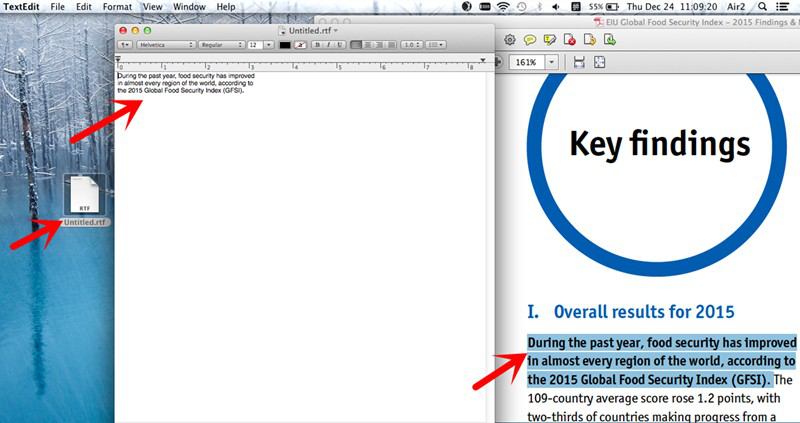Open the TextEdit application menu
The image size is (800, 423).
[x=22, y=7]
